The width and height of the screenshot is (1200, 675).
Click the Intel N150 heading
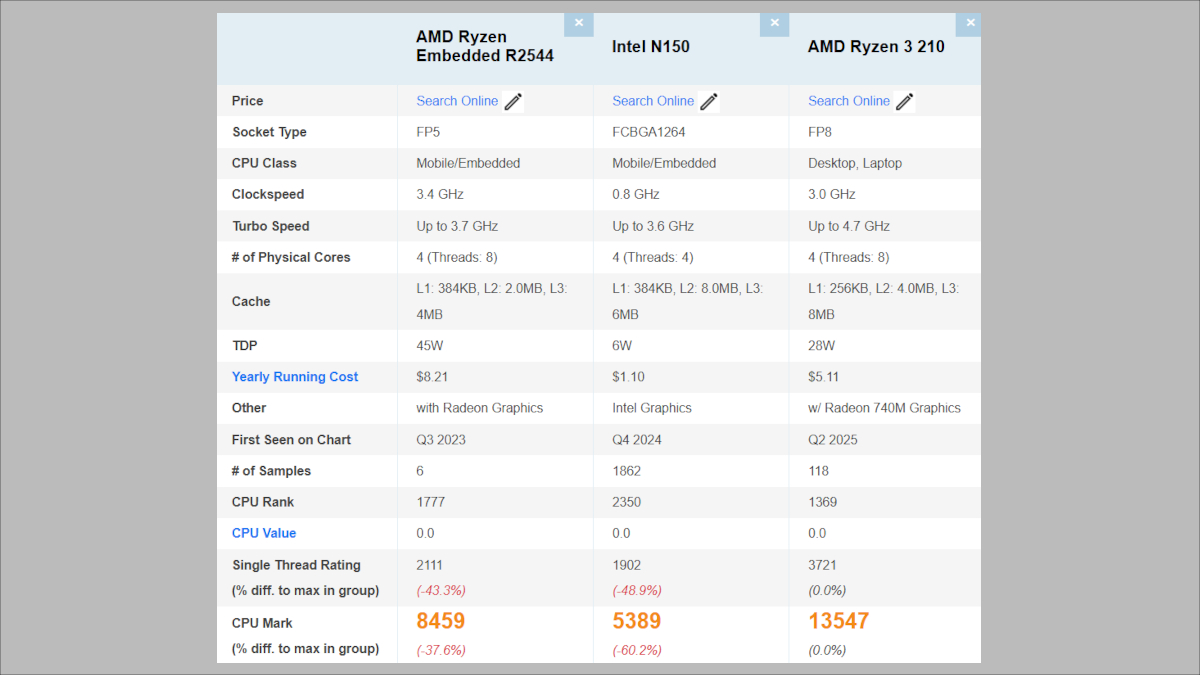pyautogui.click(x=651, y=46)
